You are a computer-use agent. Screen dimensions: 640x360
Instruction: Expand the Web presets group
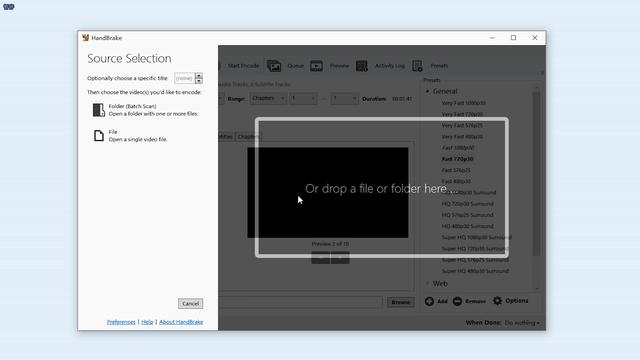point(427,284)
